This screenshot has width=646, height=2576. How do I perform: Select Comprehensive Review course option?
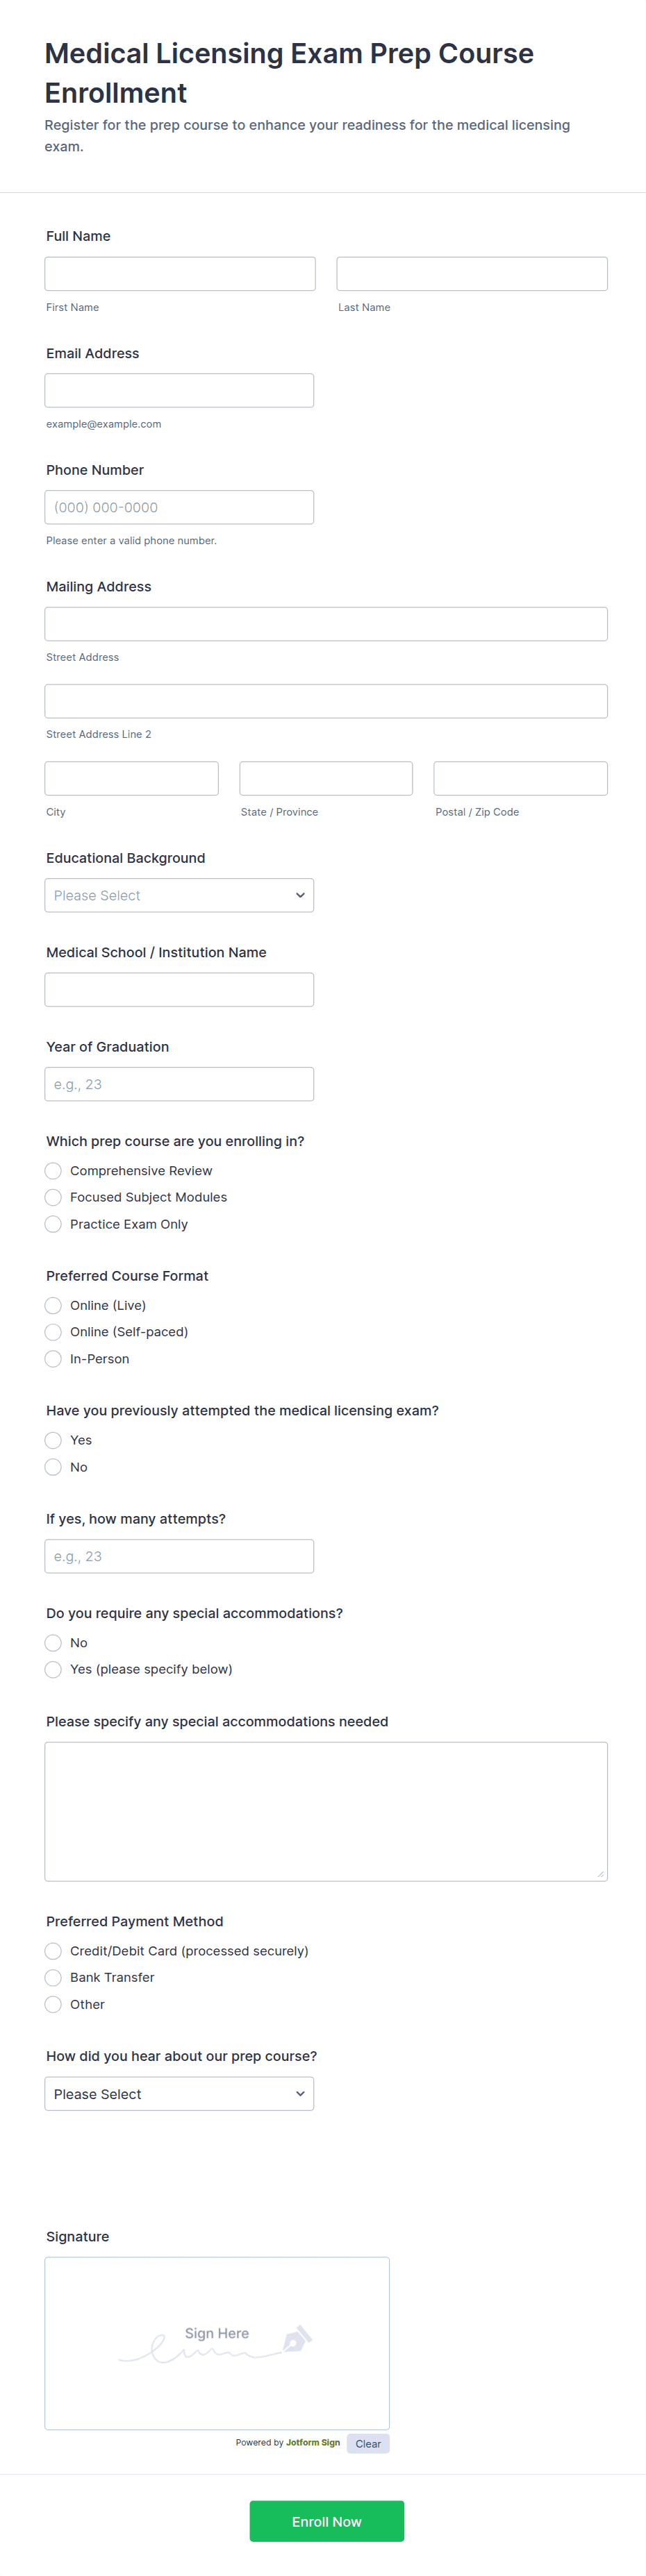[54, 1171]
